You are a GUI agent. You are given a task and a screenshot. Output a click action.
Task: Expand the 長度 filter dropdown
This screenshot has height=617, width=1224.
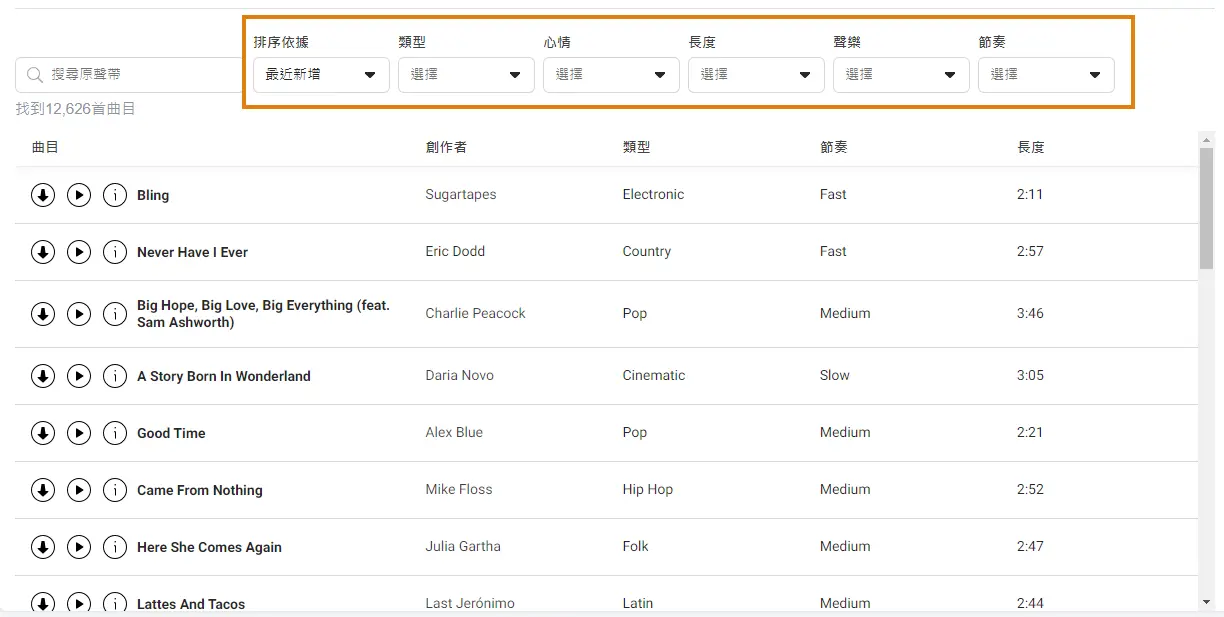(x=756, y=75)
